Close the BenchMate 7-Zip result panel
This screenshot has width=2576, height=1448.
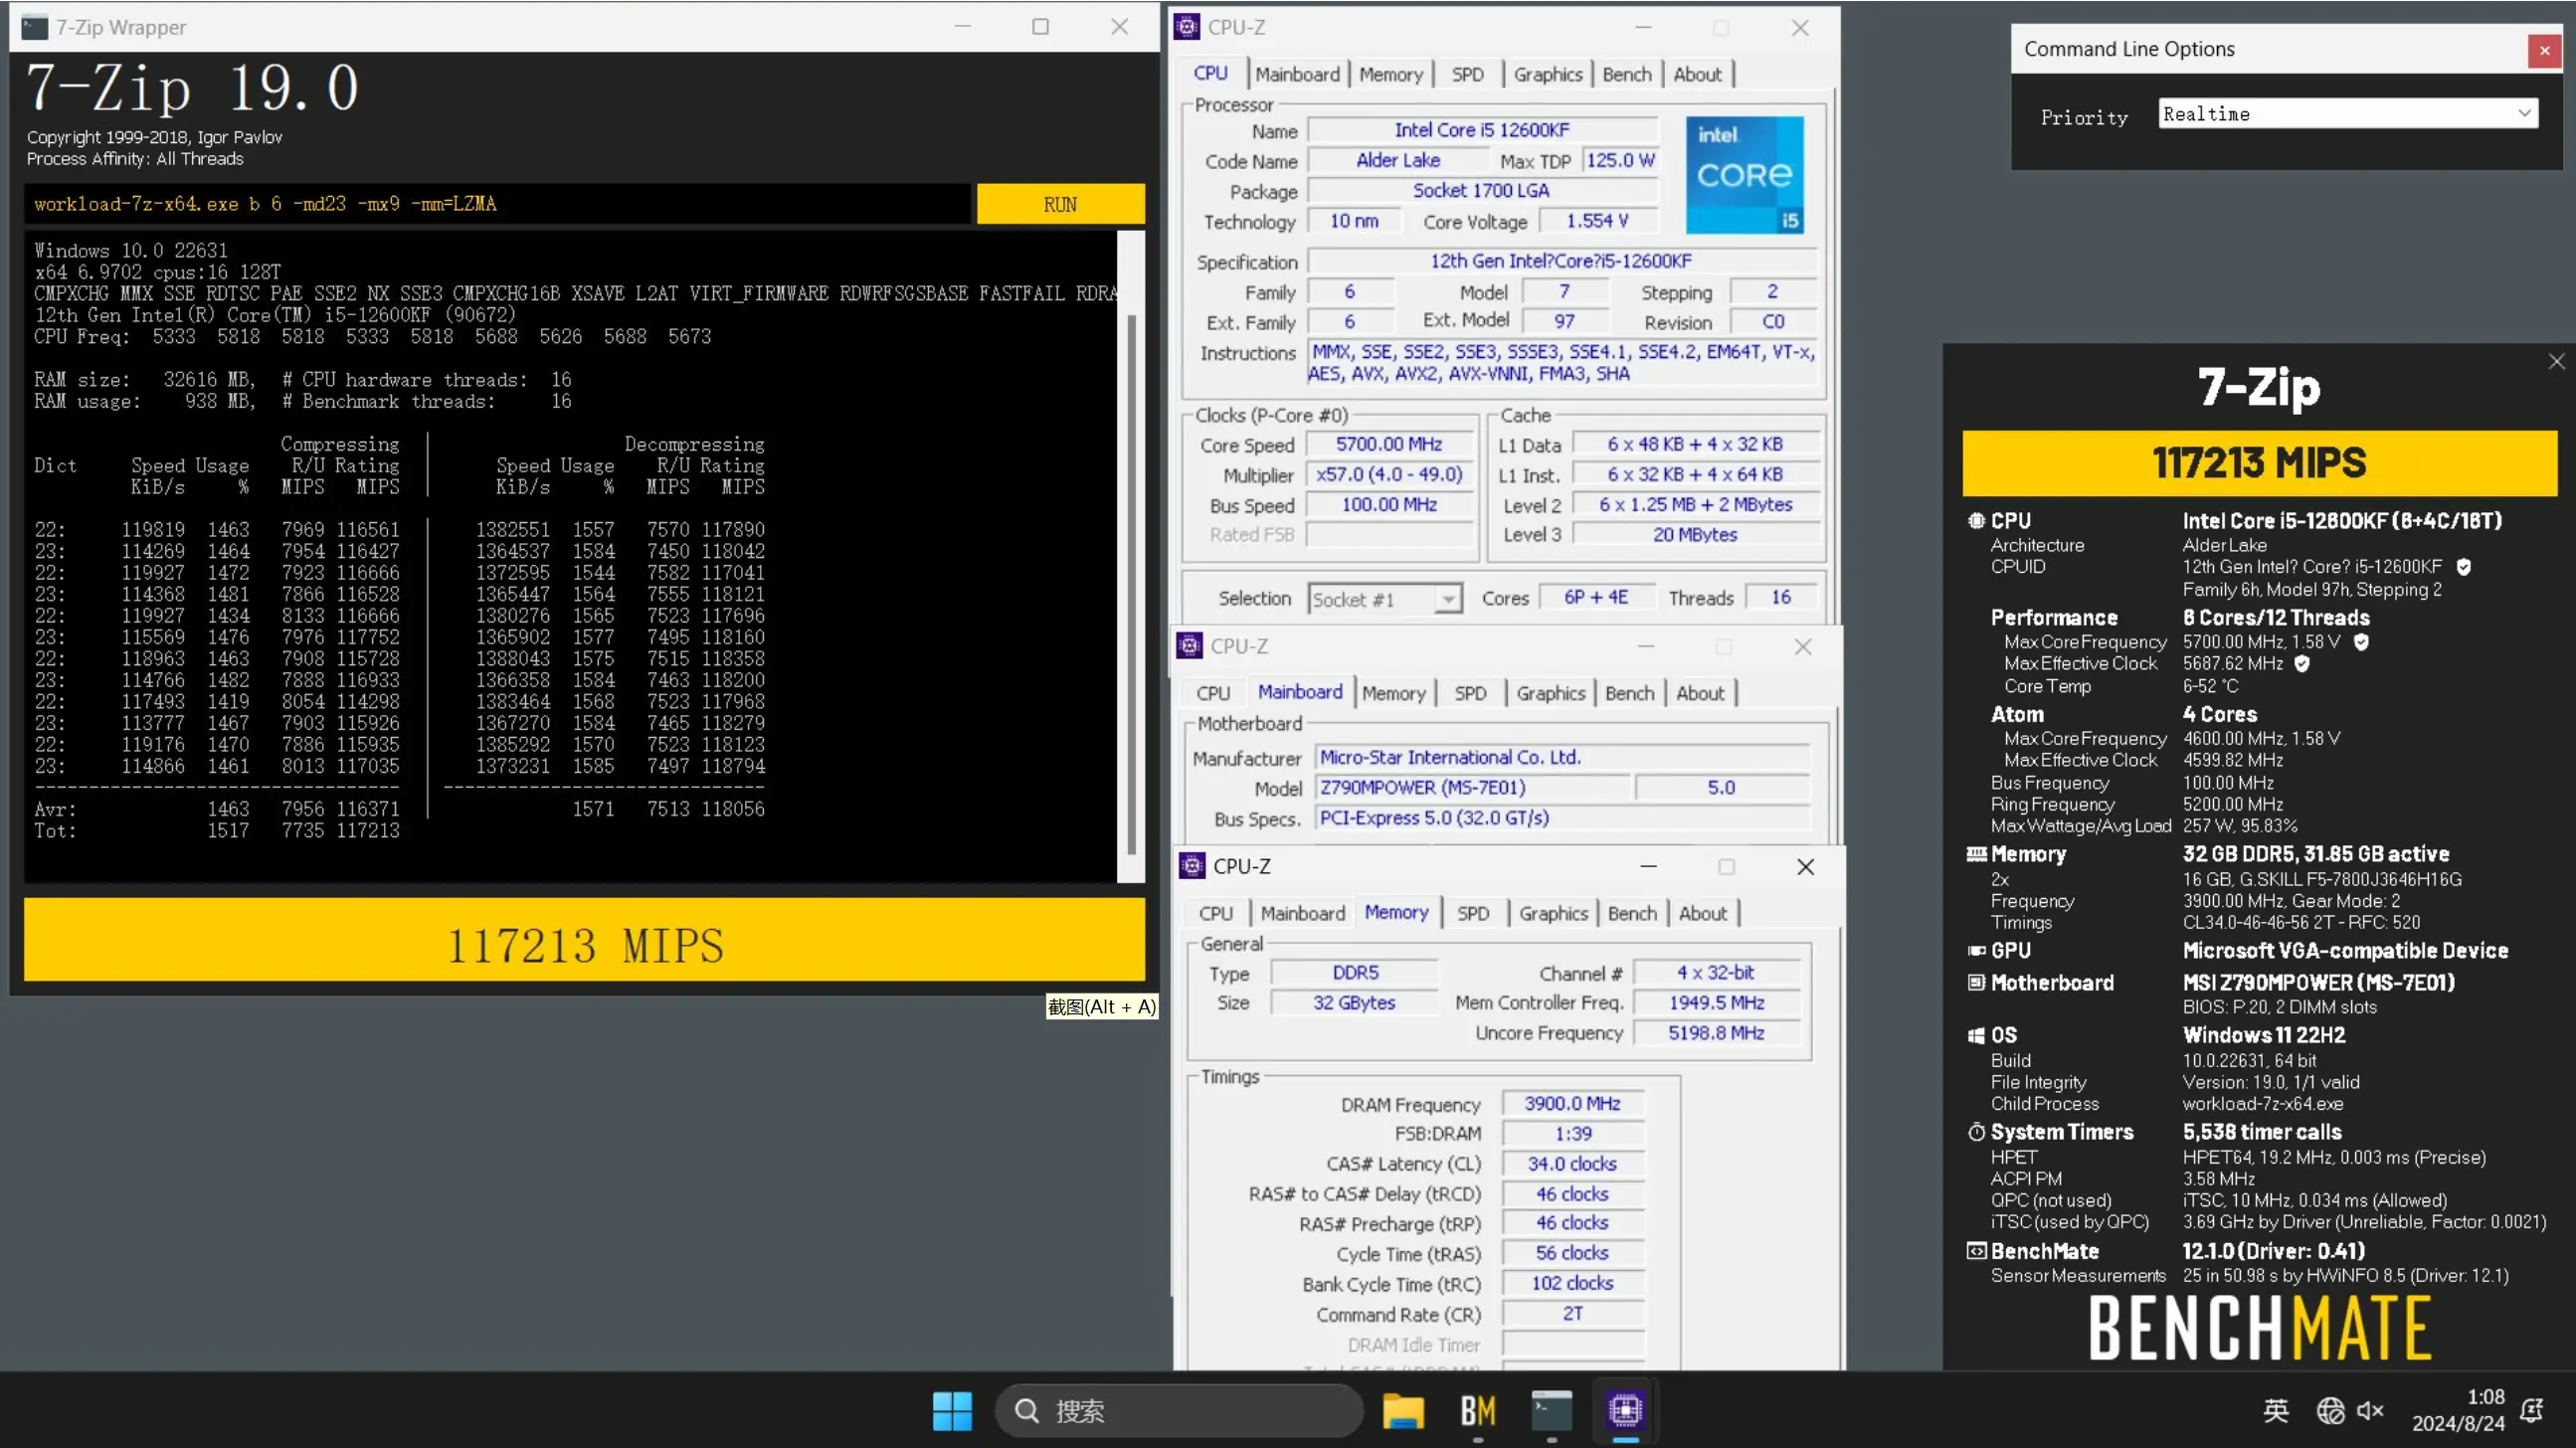(2556, 362)
